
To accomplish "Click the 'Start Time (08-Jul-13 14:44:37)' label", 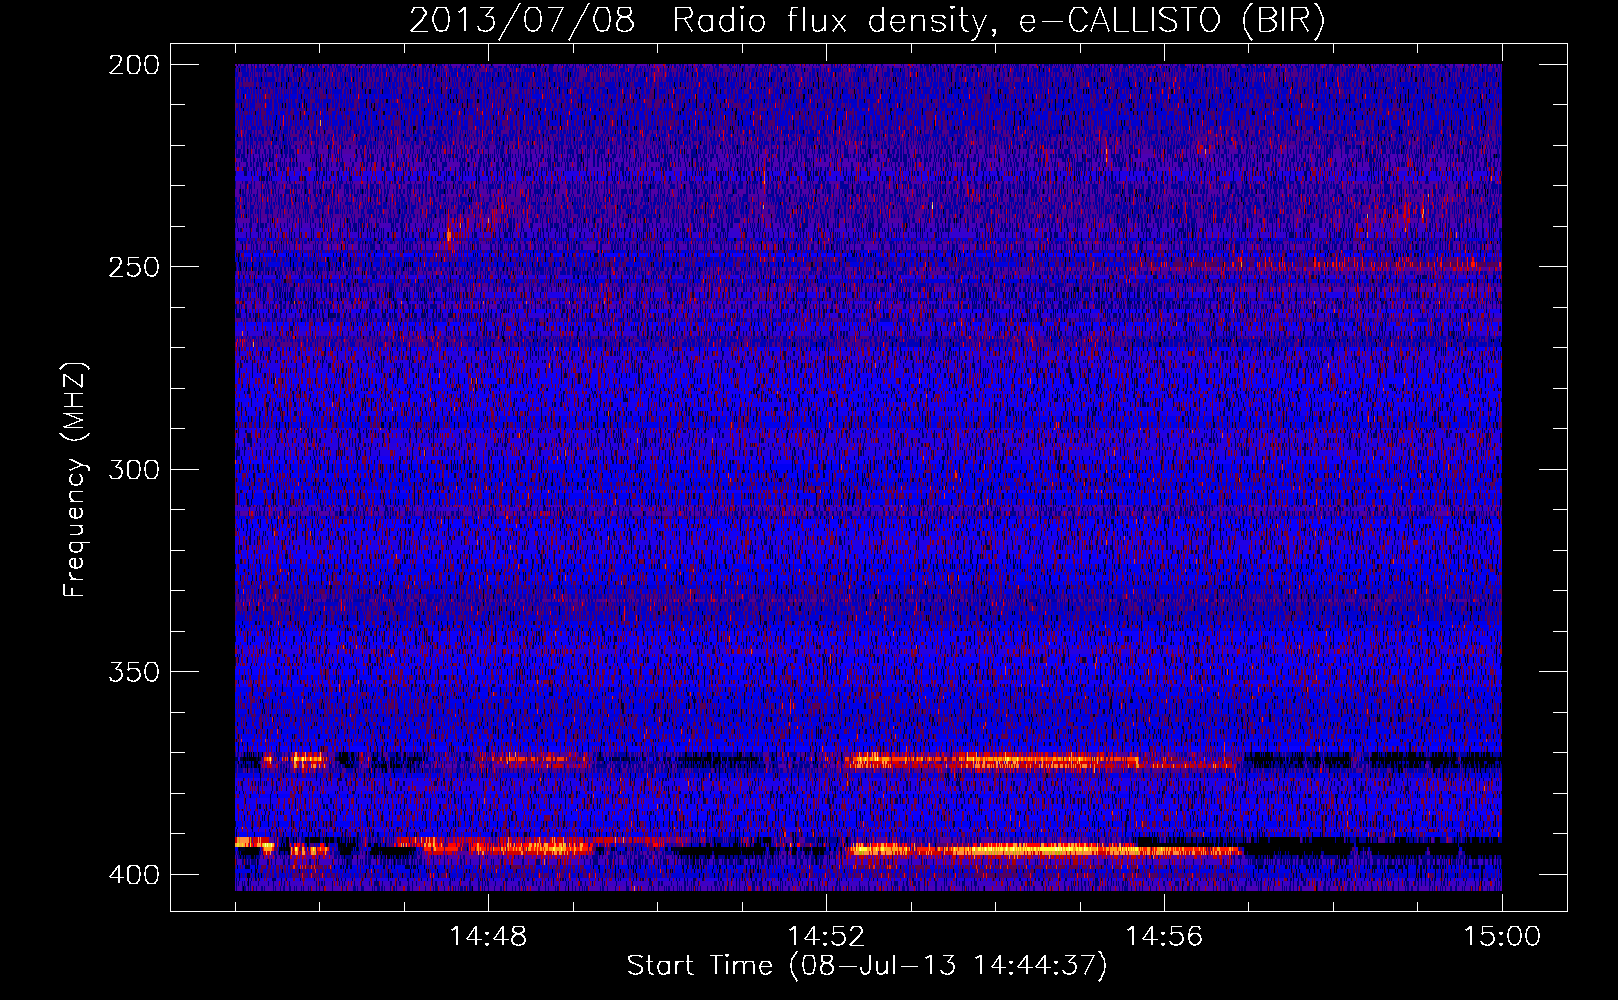I will tap(867, 965).
